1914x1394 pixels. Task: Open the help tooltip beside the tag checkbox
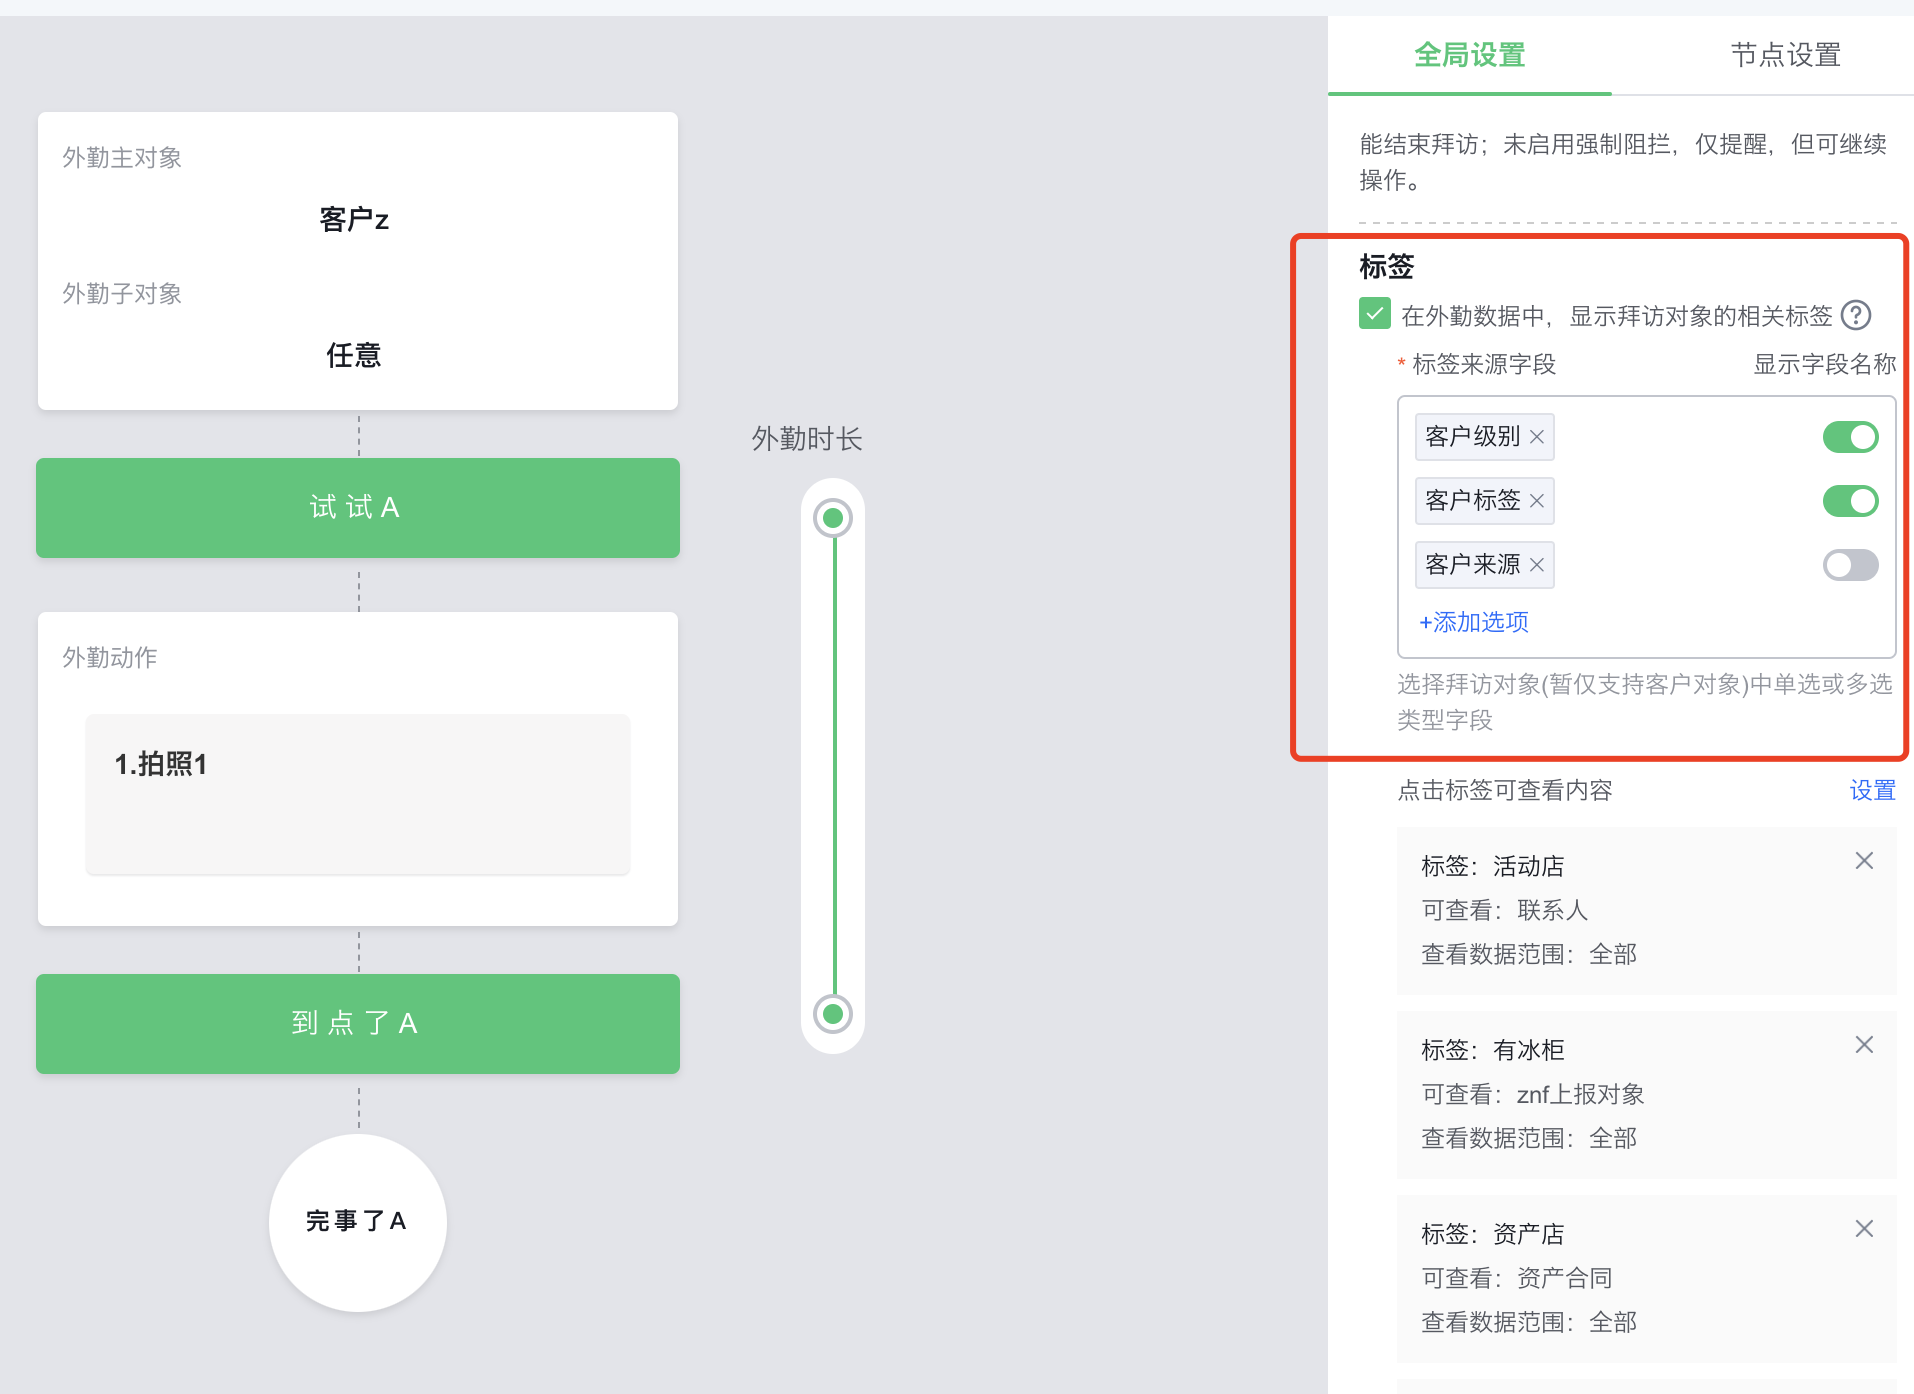pos(1858,315)
